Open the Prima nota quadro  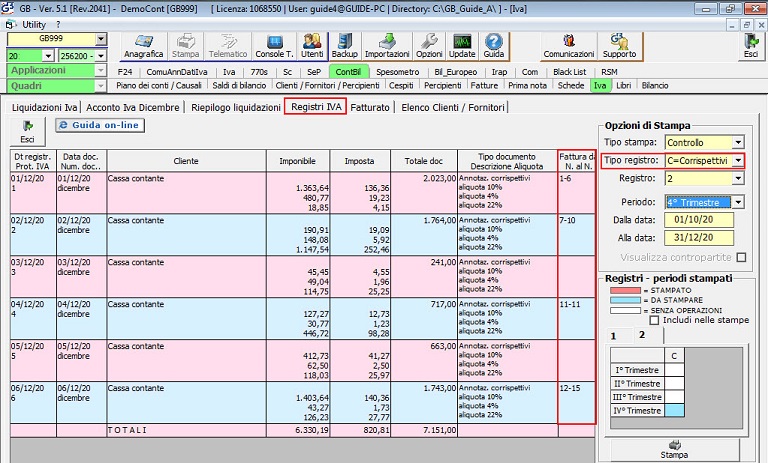527,86
